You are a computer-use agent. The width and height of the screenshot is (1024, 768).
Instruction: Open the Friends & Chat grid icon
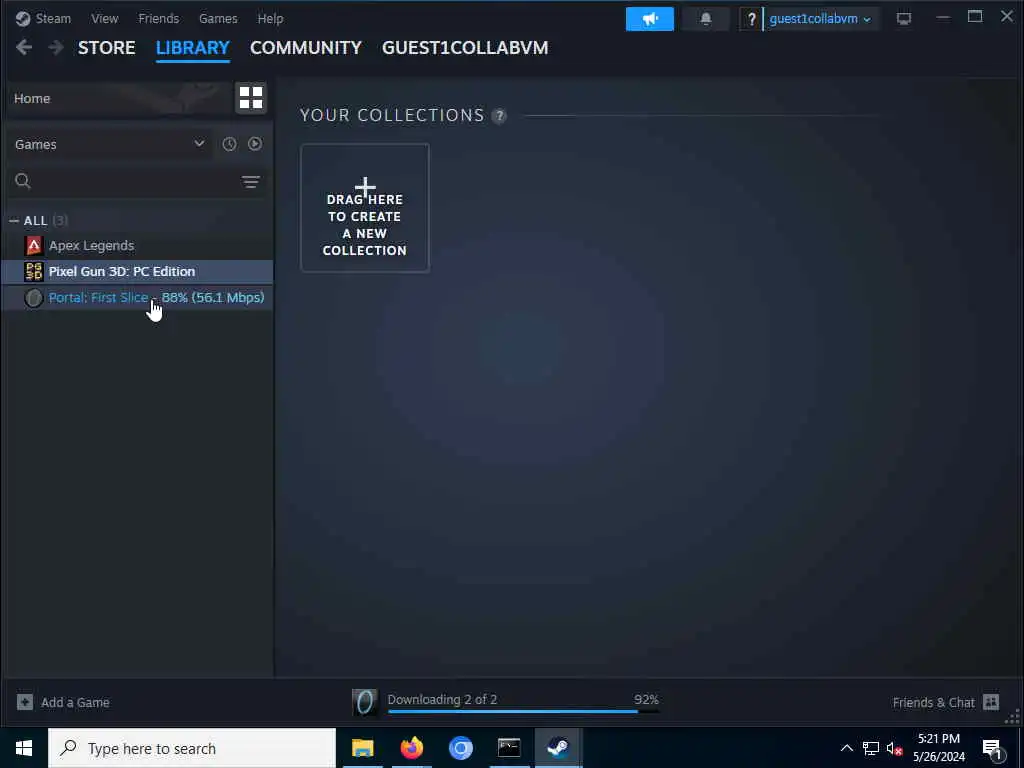point(991,702)
